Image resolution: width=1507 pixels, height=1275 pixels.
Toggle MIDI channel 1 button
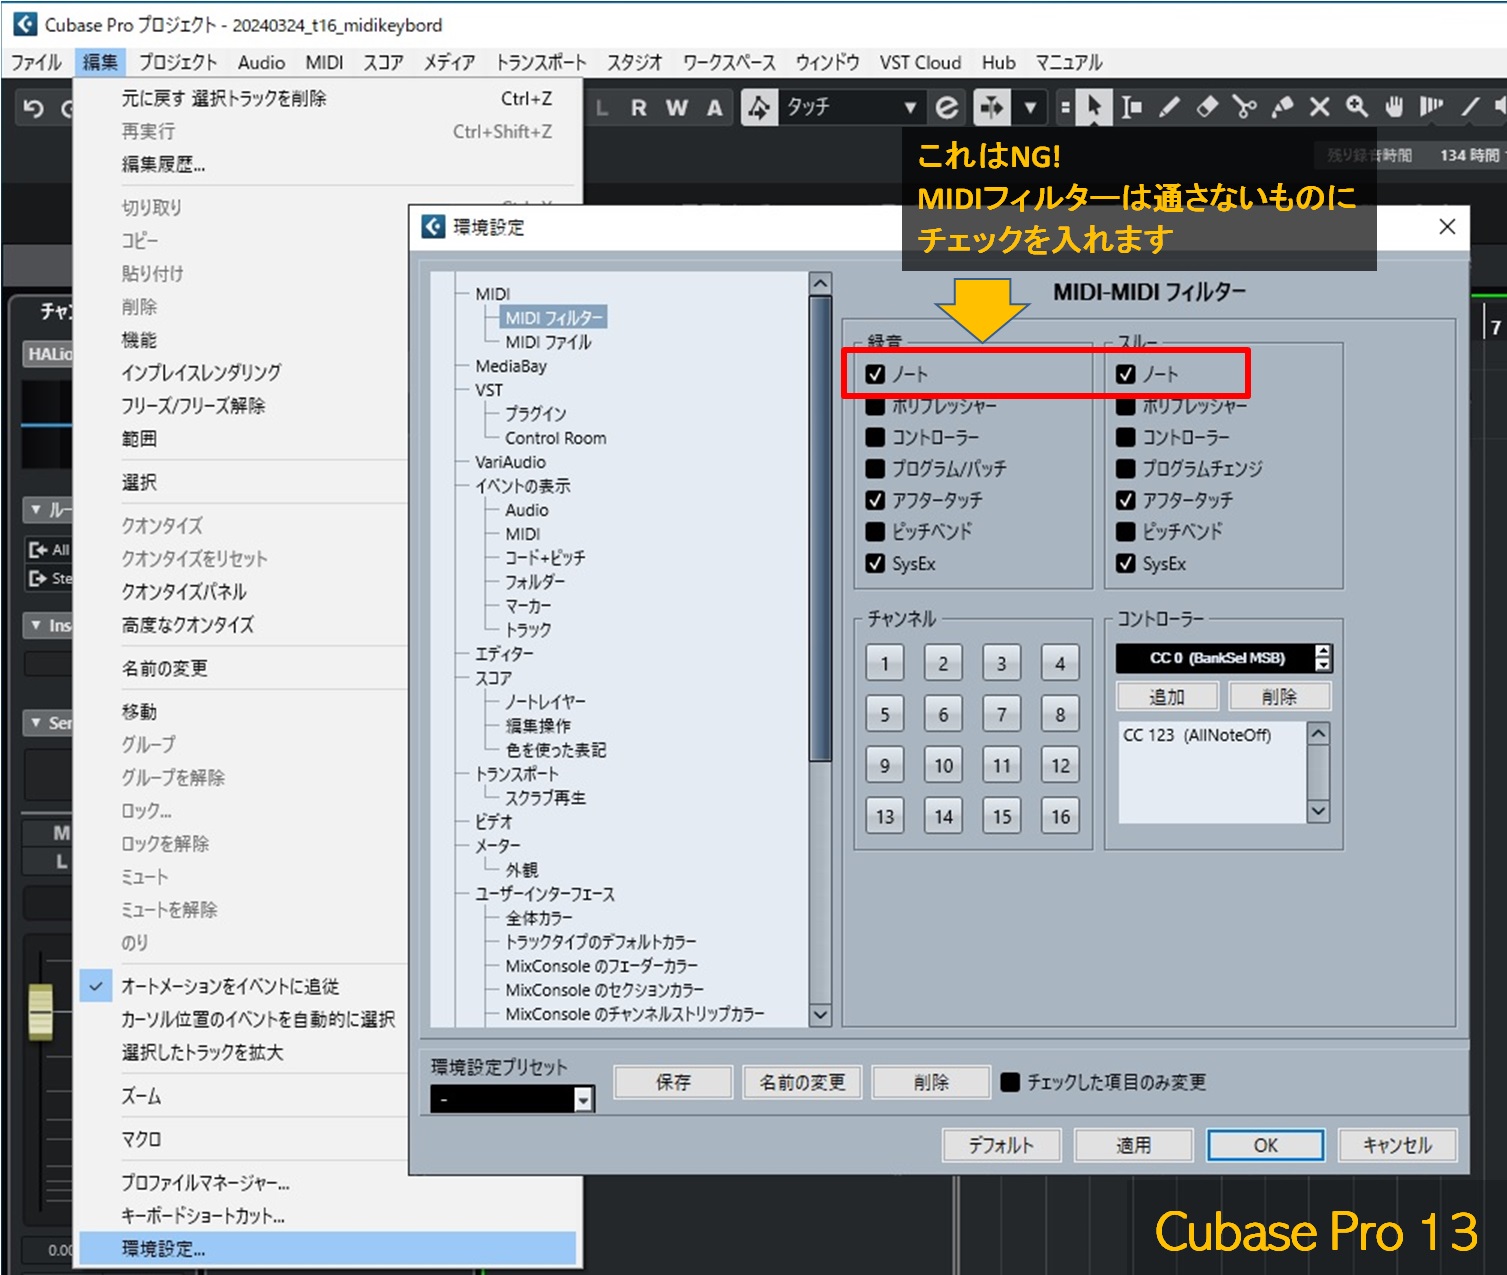(885, 663)
